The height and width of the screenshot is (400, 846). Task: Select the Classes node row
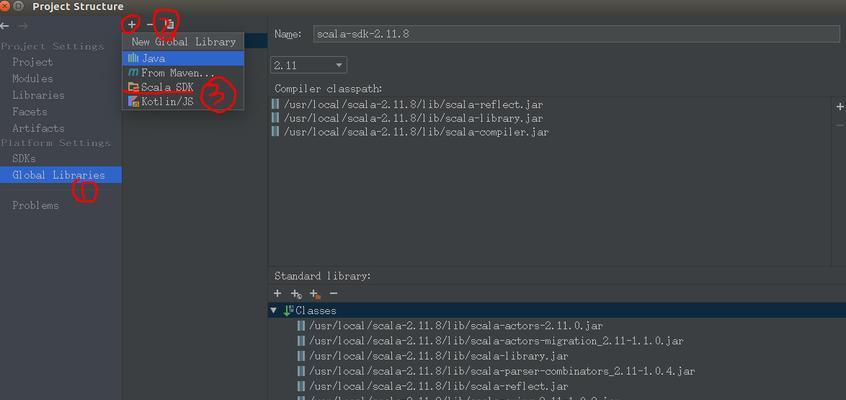(x=557, y=311)
